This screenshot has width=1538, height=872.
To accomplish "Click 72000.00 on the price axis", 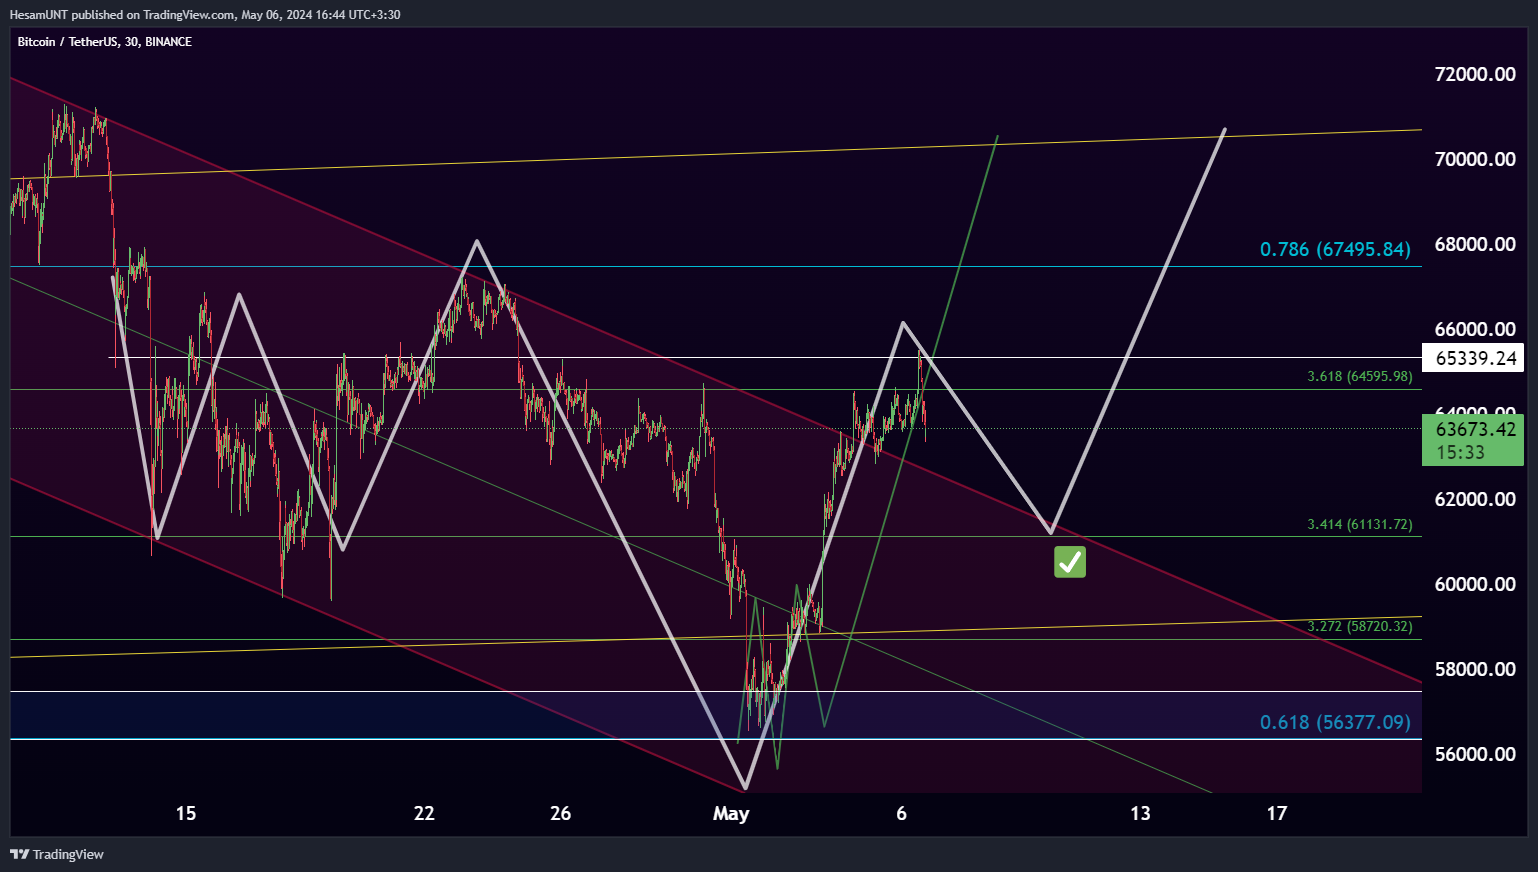I will click(1475, 74).
